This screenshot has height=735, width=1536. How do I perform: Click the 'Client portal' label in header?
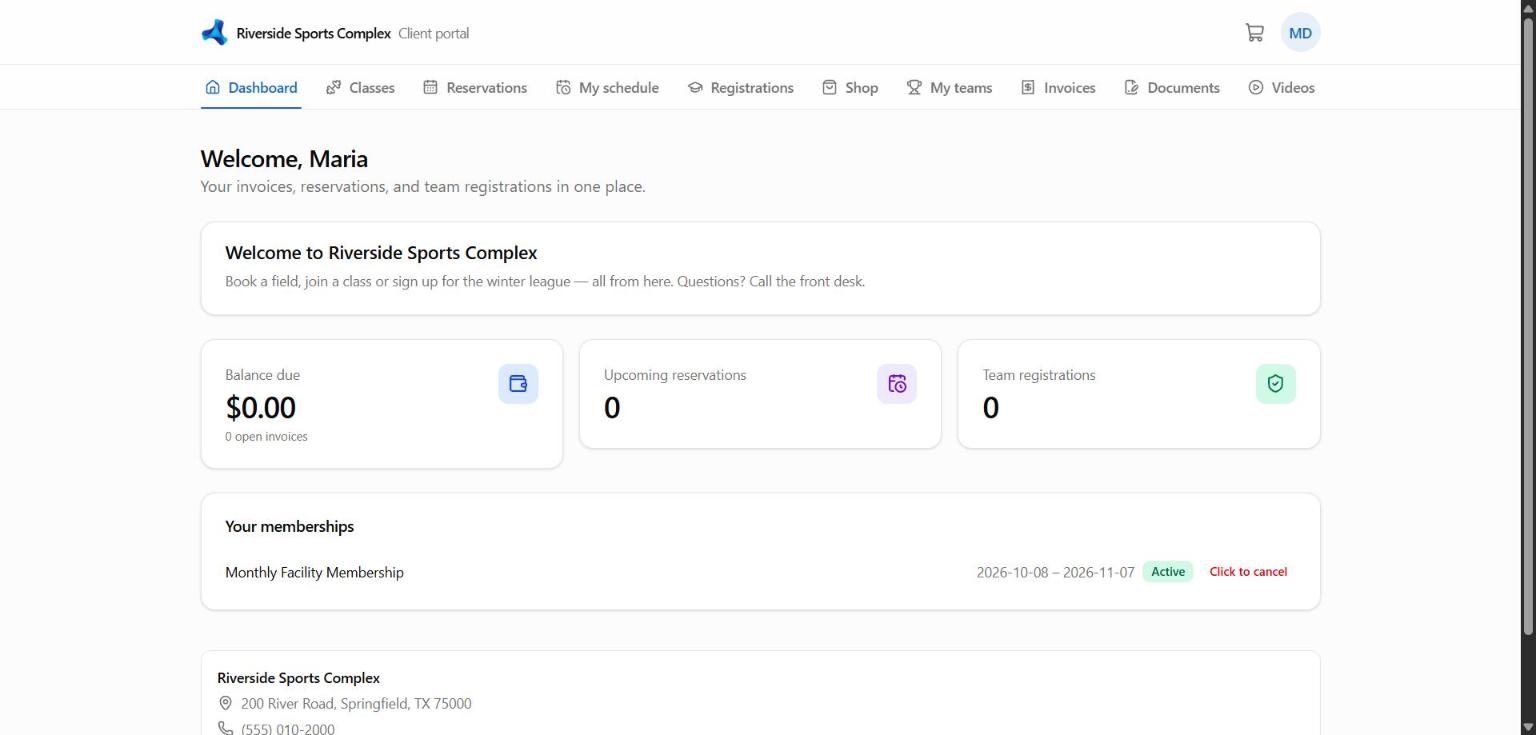tap(433, 33)
